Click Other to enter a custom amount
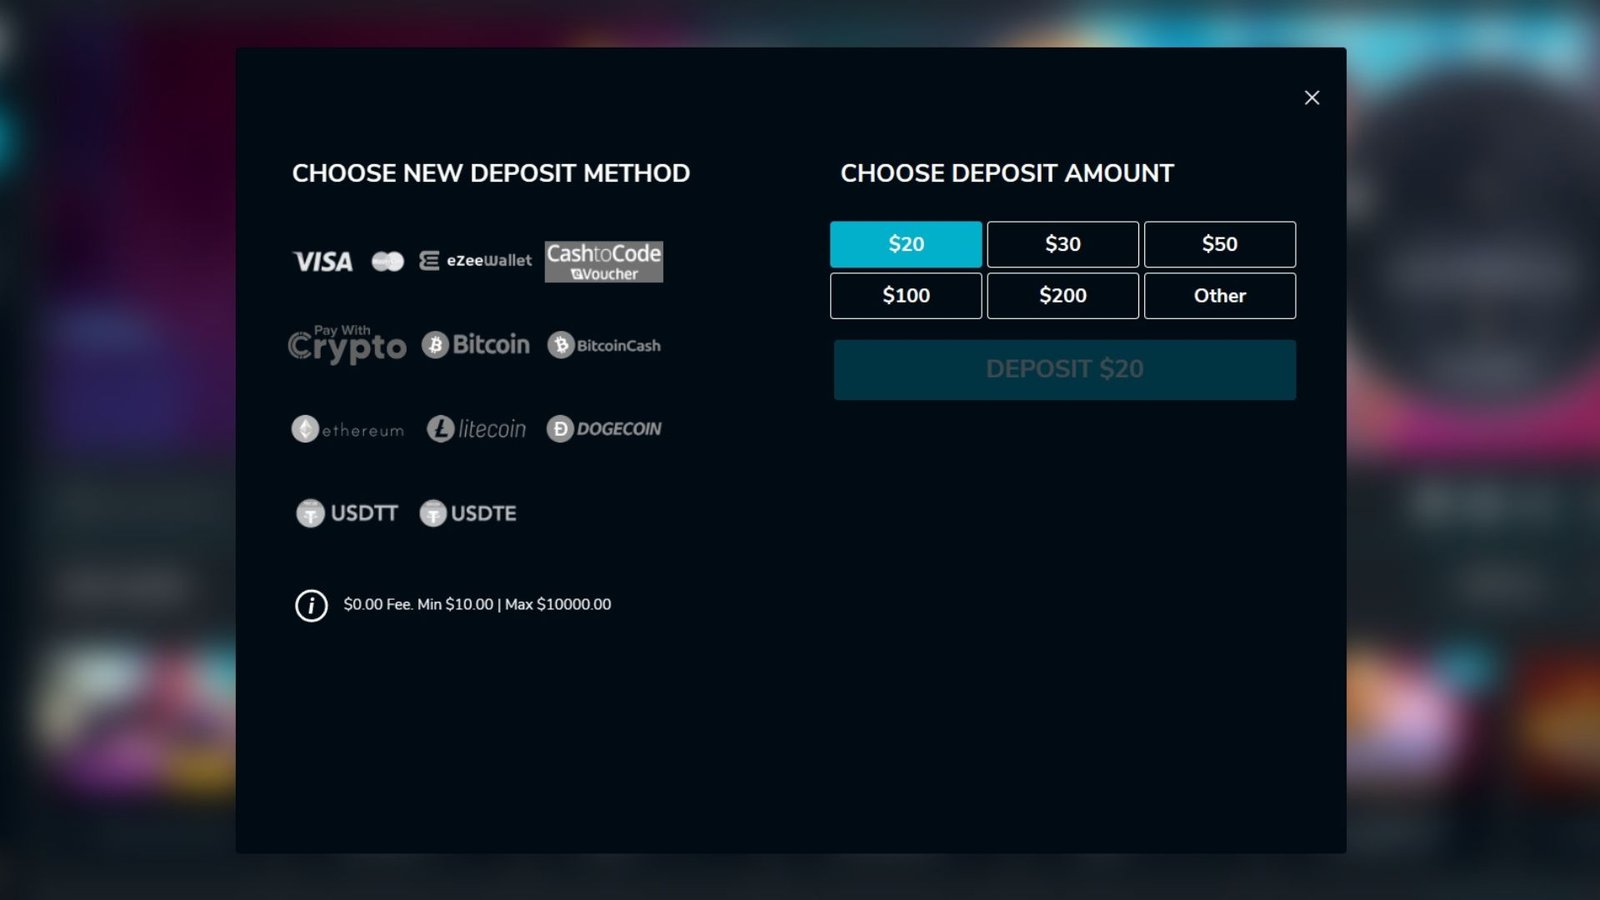Screen dimensions: 1600x900 (x=1220, y=296)
